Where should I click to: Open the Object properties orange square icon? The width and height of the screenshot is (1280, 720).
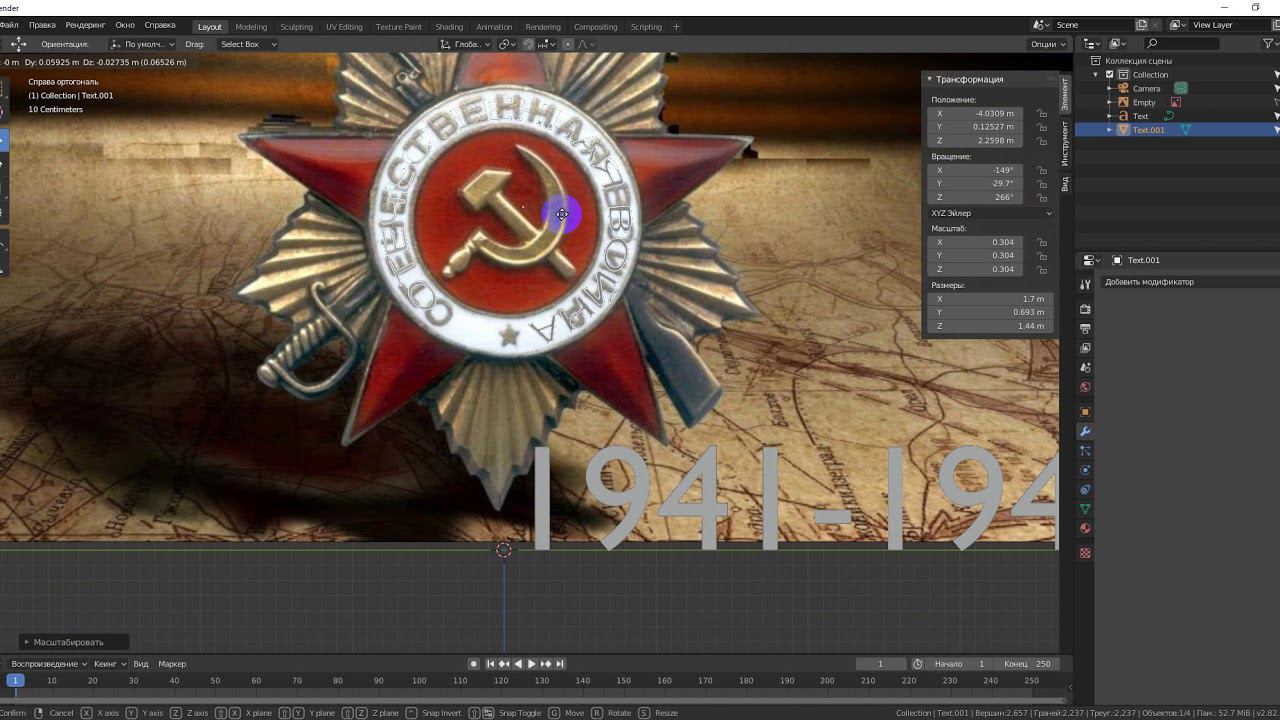tap(1085, 412)
